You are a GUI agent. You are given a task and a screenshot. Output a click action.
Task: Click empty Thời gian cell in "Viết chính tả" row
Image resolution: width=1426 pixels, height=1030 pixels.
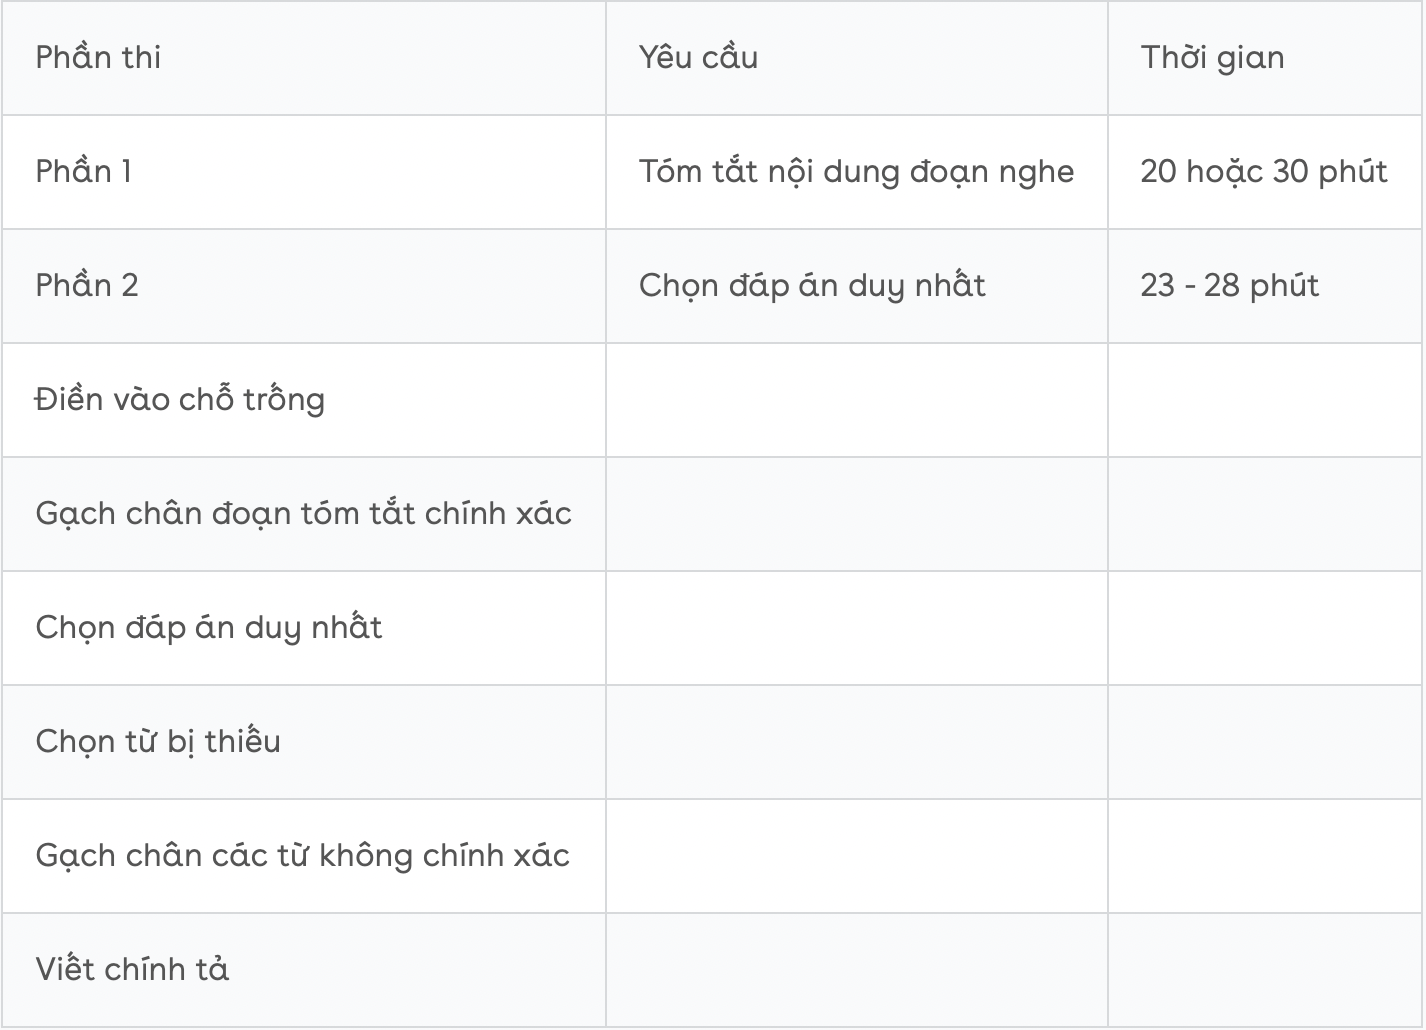[1264, 970]
